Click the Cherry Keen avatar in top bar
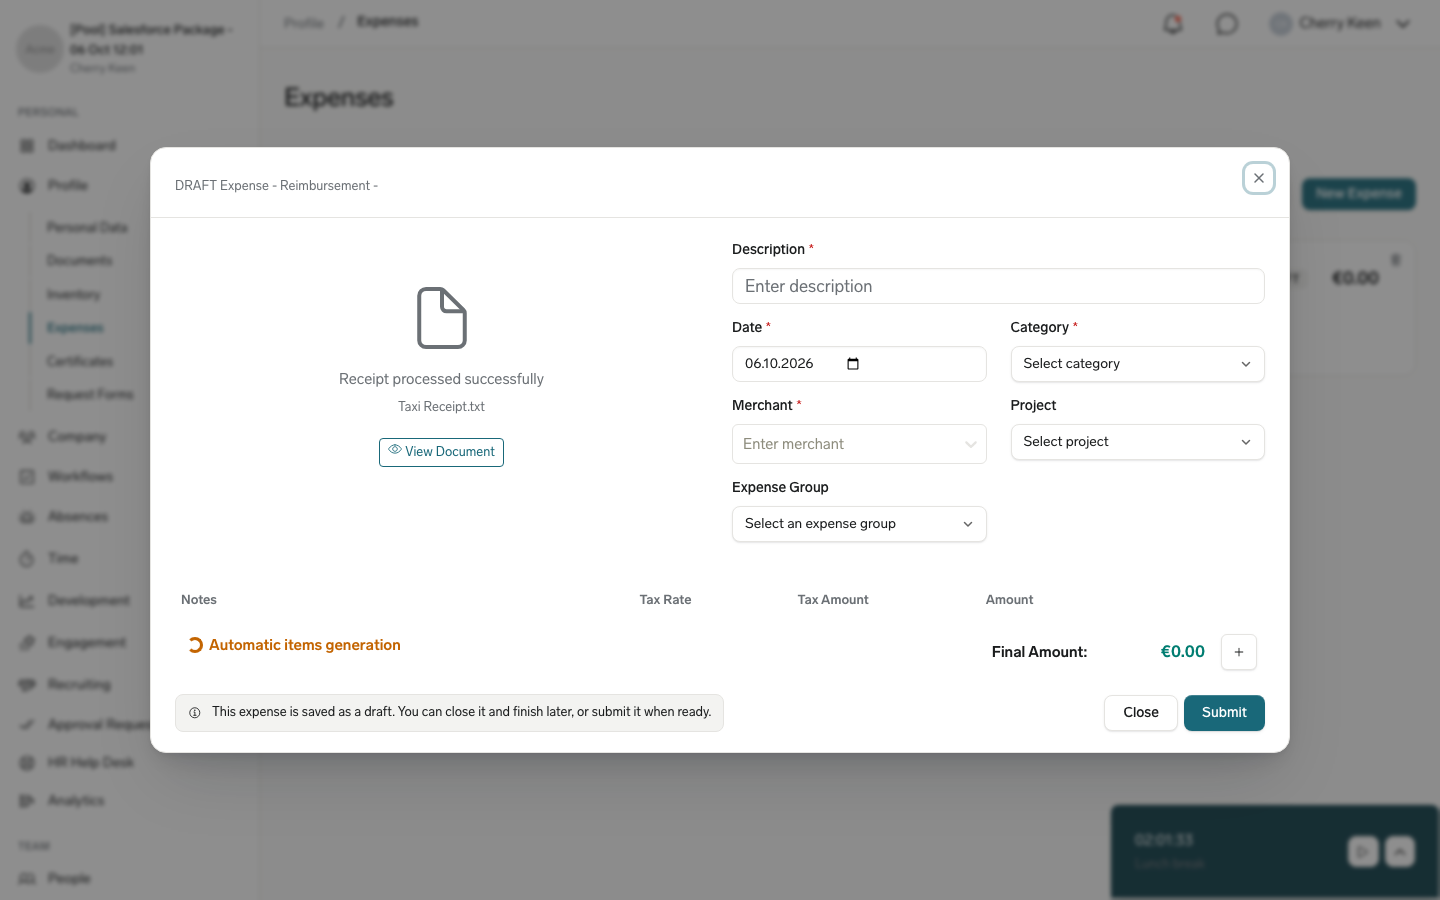 (1281, 24)
